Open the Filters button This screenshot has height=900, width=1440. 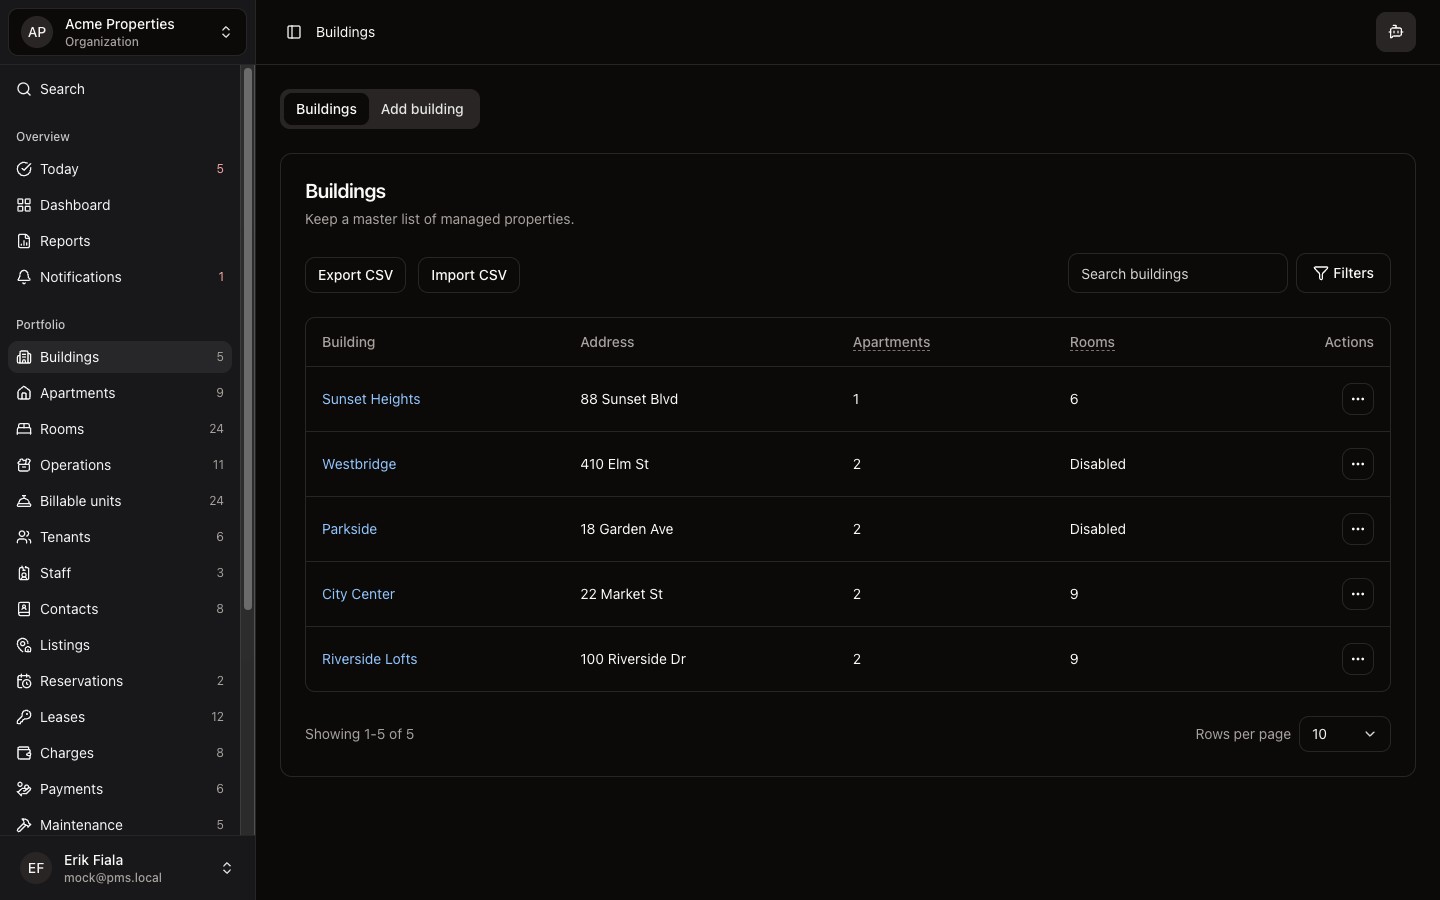(1342, 273)
